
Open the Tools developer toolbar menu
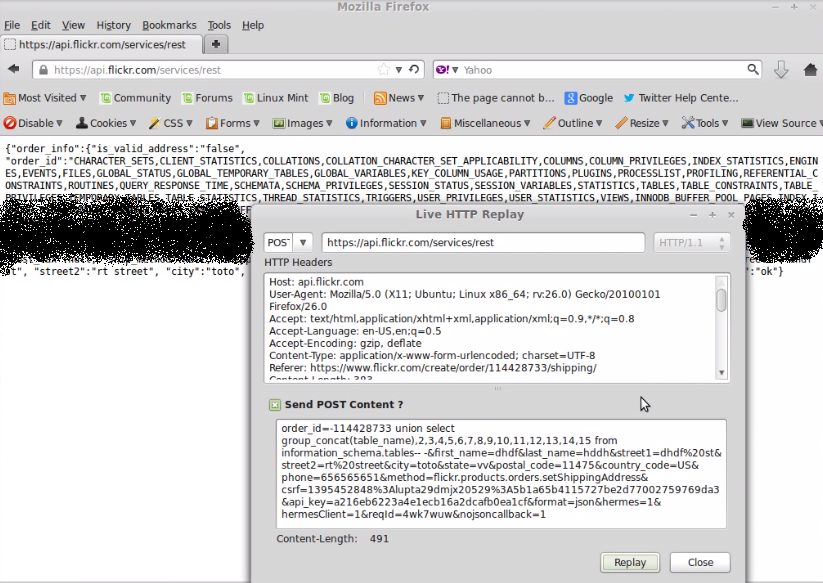705,123
